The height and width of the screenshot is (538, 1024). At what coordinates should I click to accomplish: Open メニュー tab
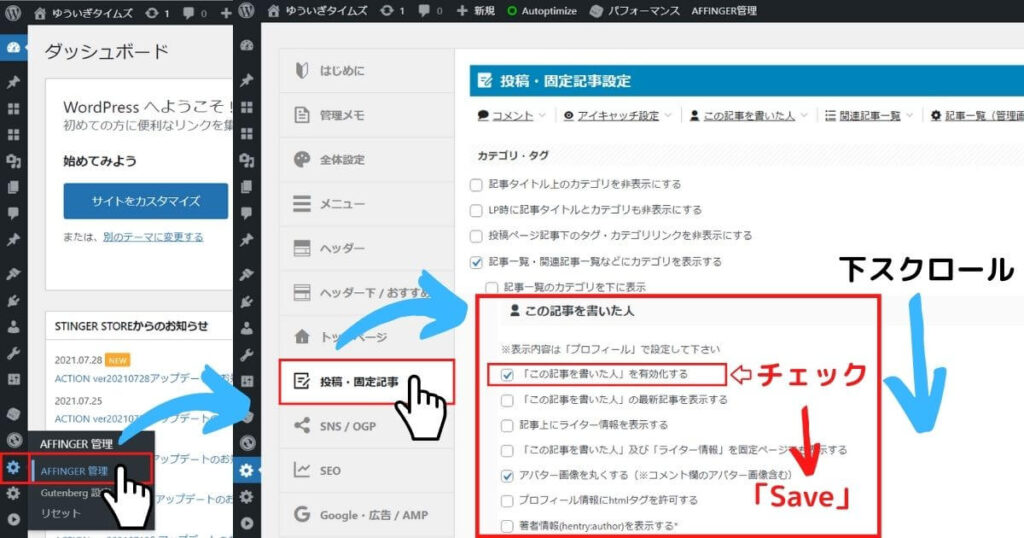pos(366,204)
